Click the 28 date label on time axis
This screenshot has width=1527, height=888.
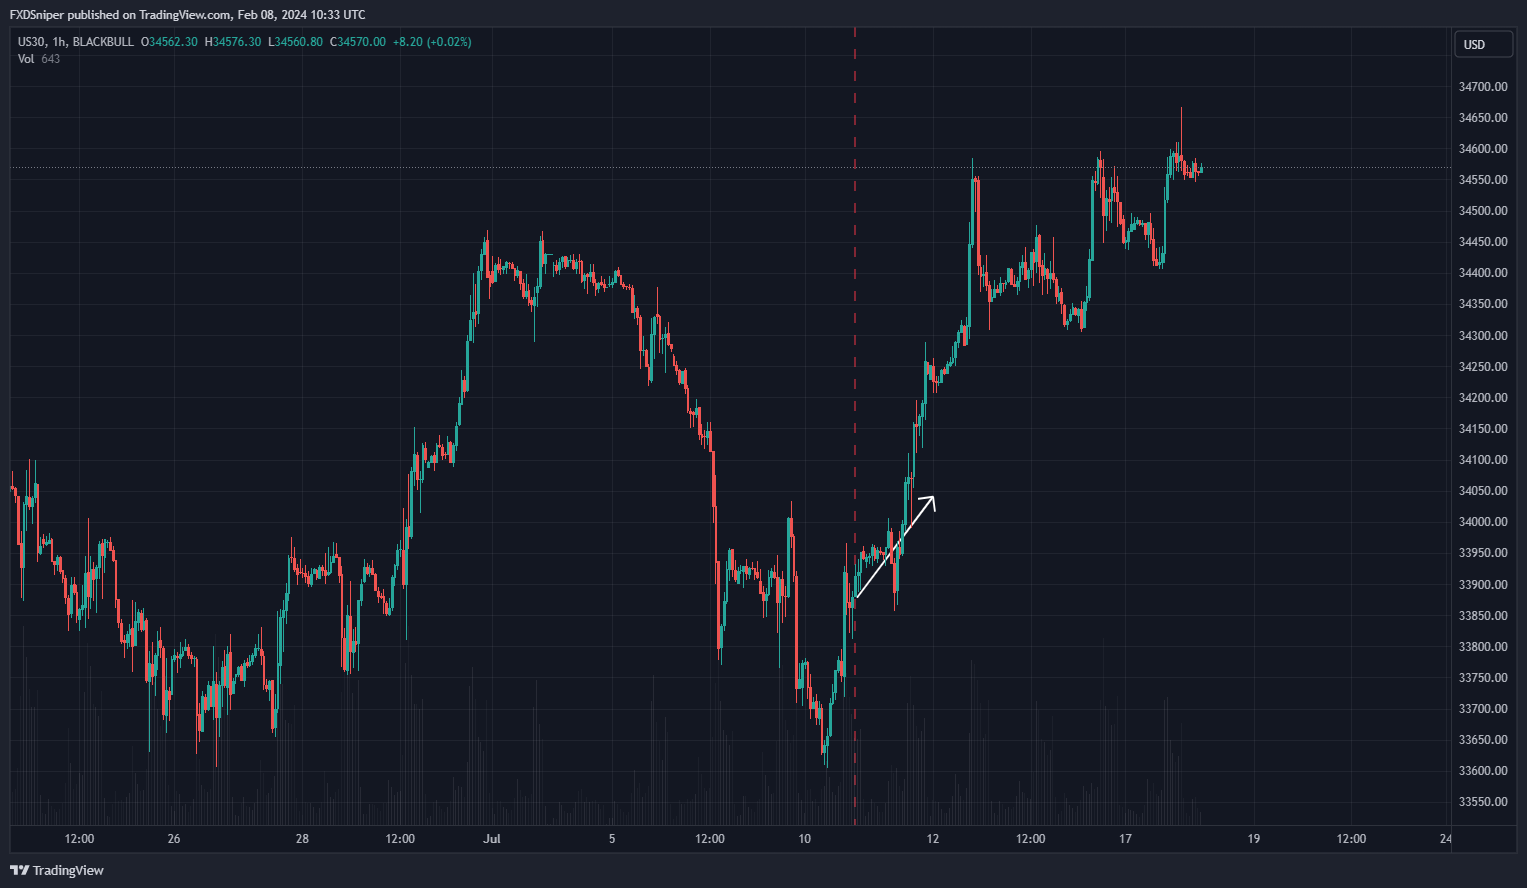pyautogui.click(x=302, y=839)
